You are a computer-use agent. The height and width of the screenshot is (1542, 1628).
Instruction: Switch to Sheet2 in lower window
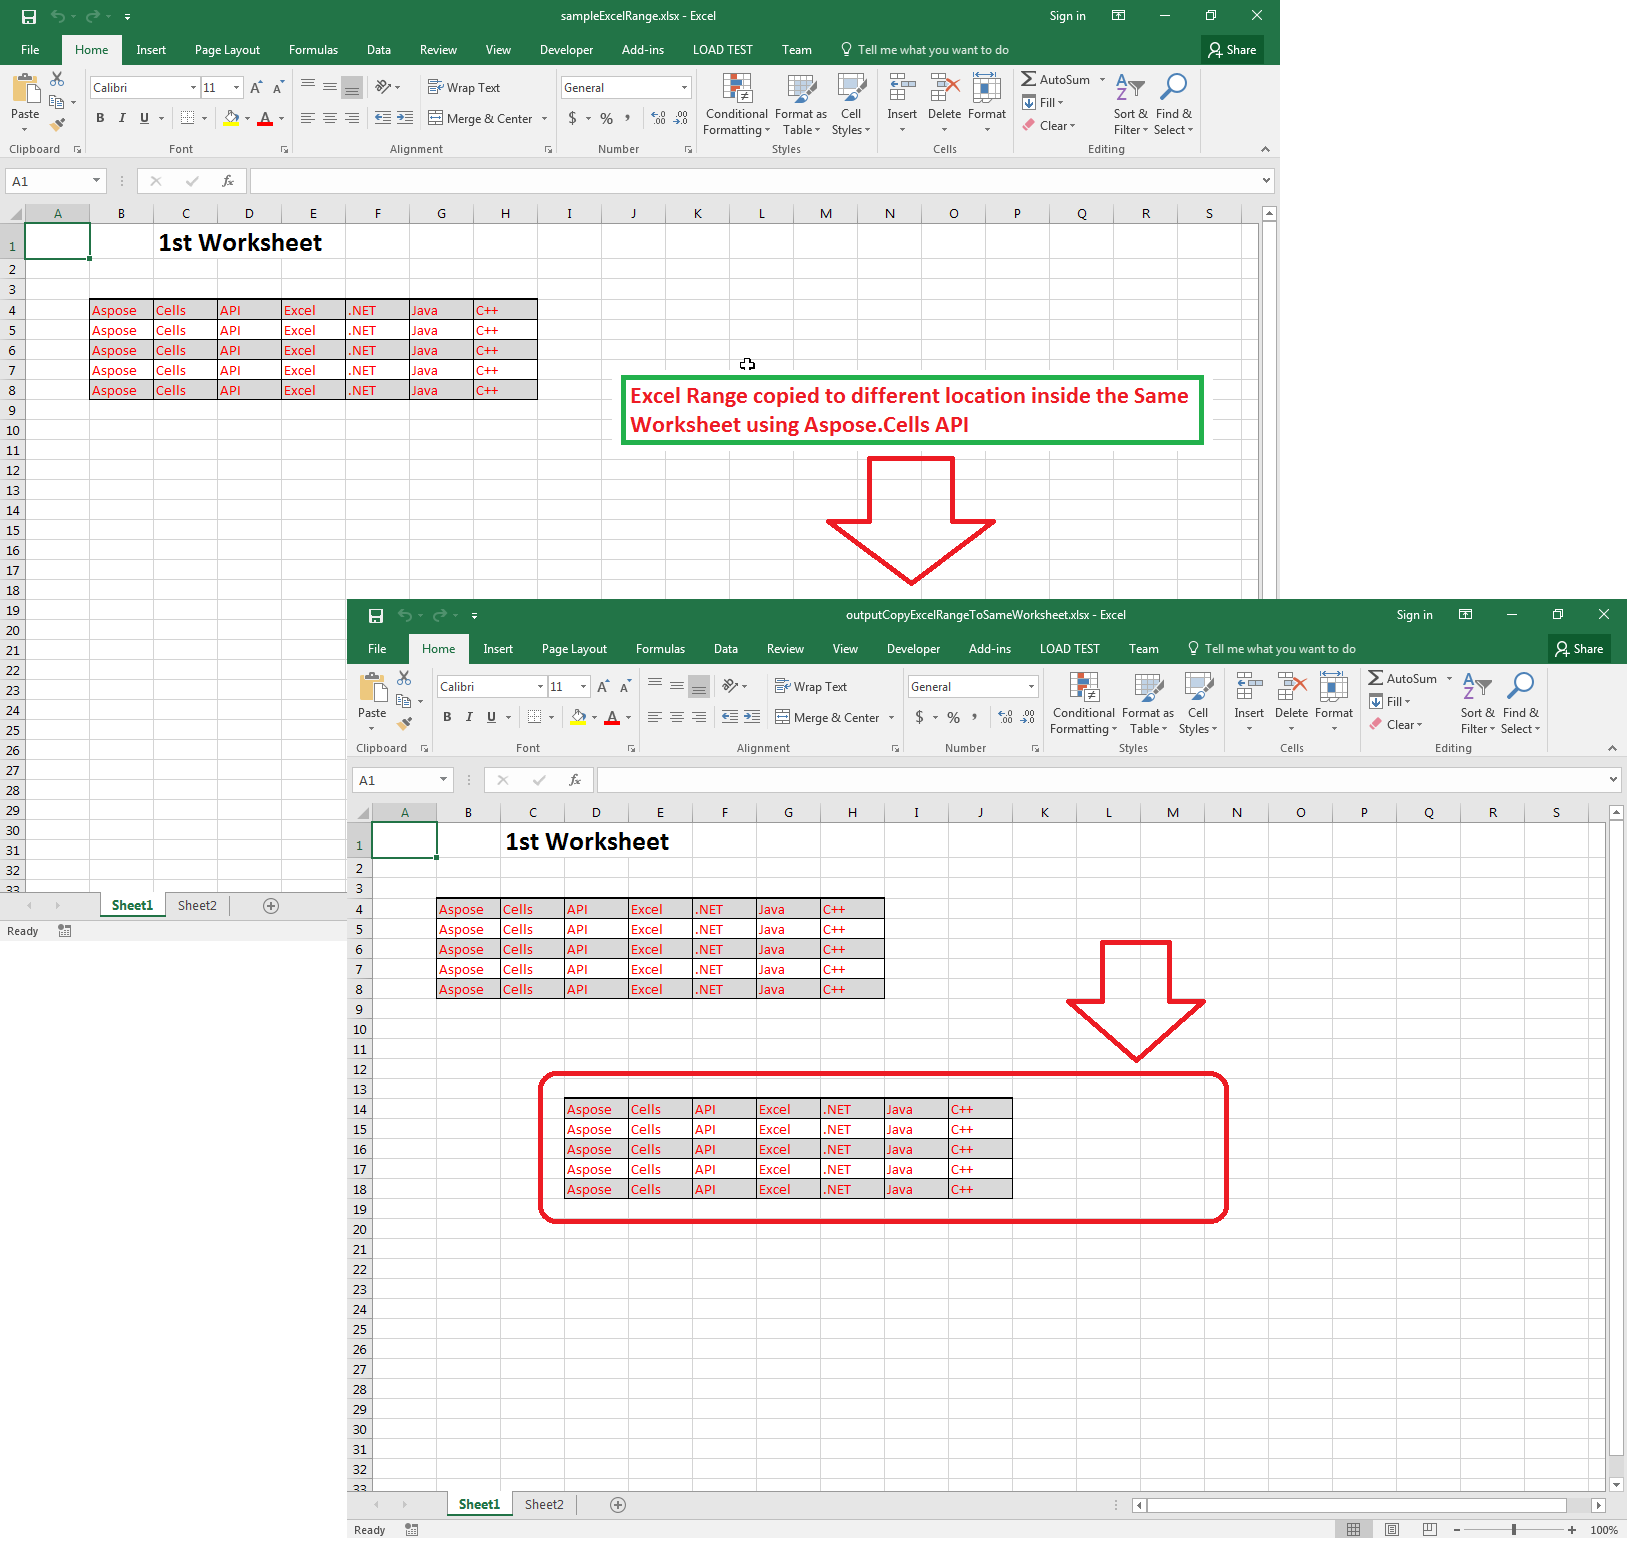coord(544,1505)
